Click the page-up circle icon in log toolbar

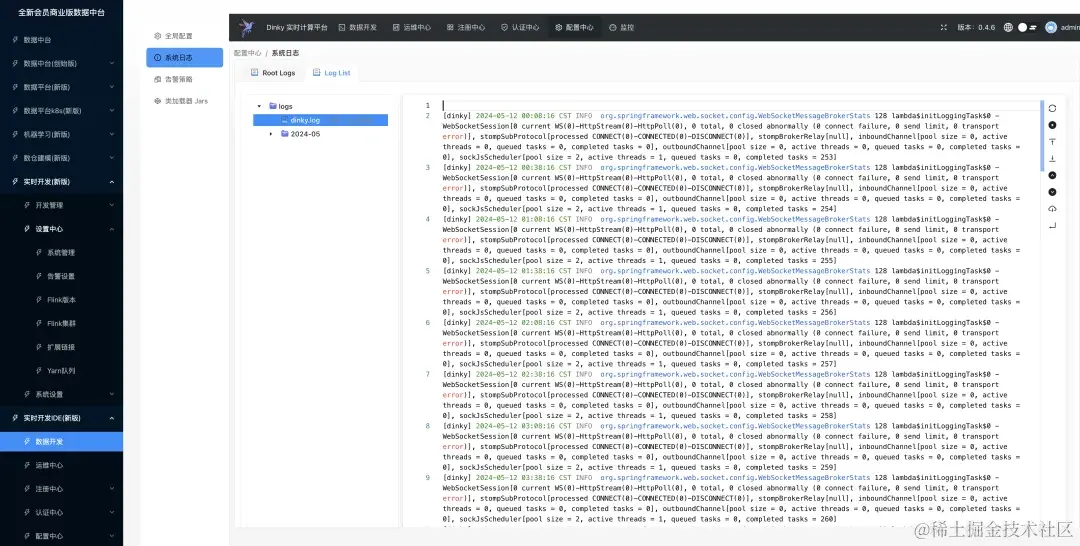pyautogui.click(x=1052, y=176)
